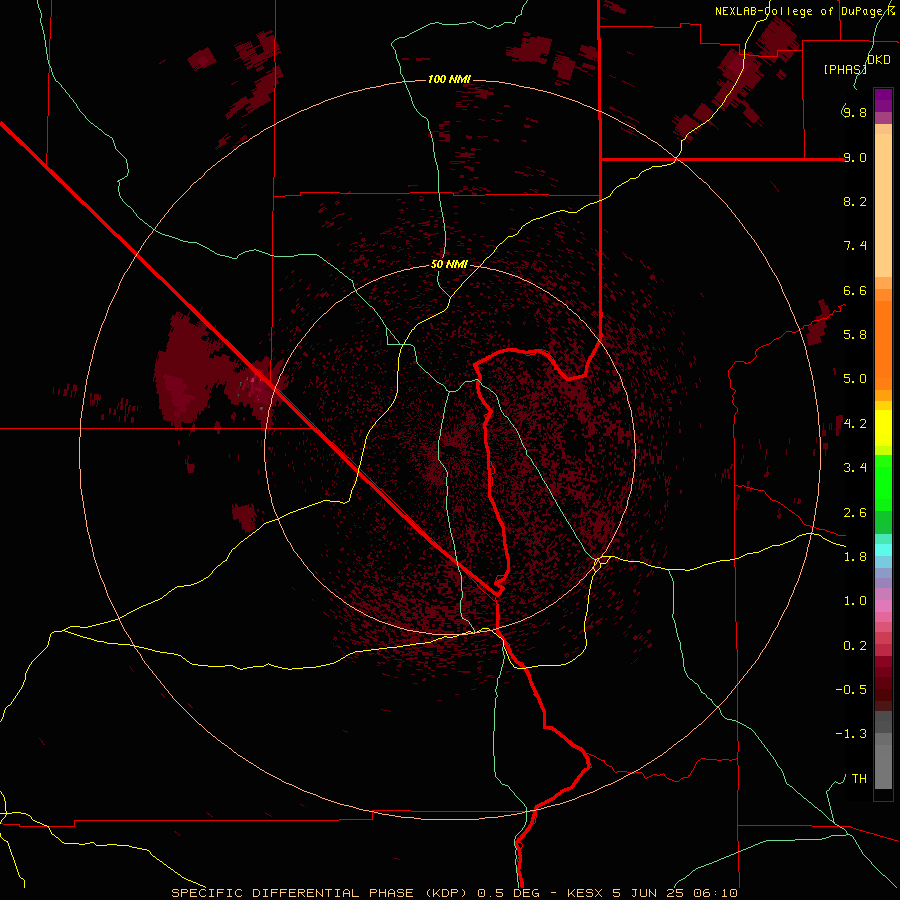900x900 pixels.
Task: Click the 3.4 legend value
Action: point(855,468)
